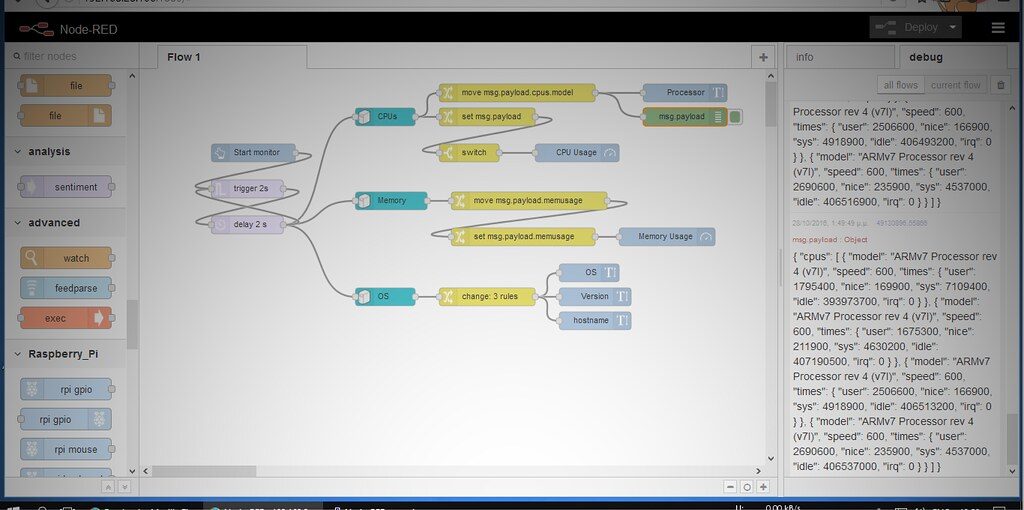Viewport: 1024px width, 510px height.
Task: Open the Deploy dropdown arrow
Action: (954, 28)
